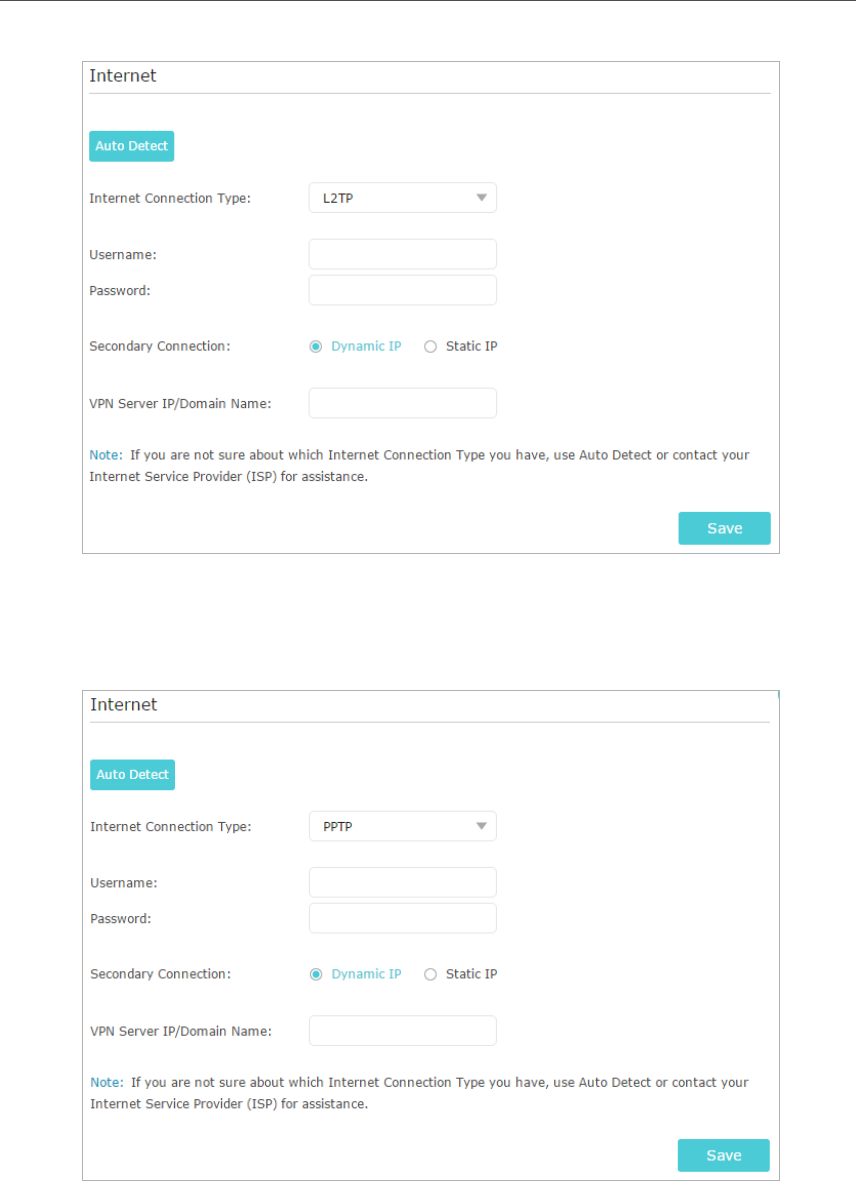This screenshot has height=1181, width=856.
Task: Click the L2TP VPN Server IP/Domain Name field
Action: [402, 403]
